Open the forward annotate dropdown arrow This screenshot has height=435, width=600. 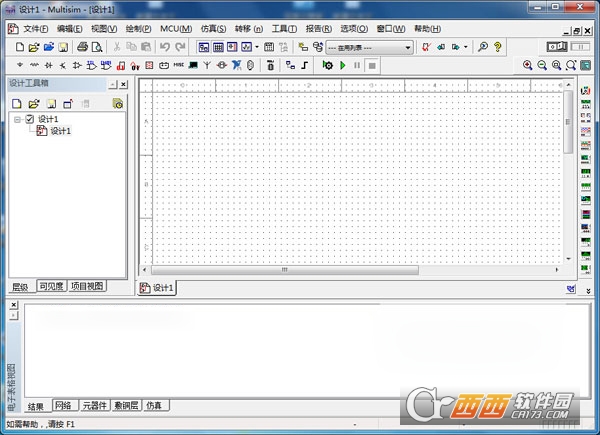pos(465,47)
